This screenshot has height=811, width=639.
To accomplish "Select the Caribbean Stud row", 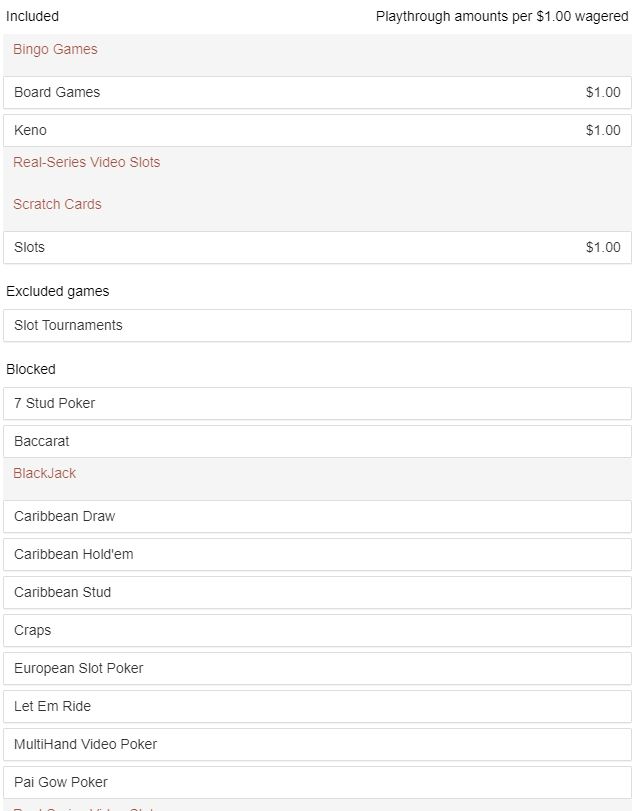I will point(317,592).
